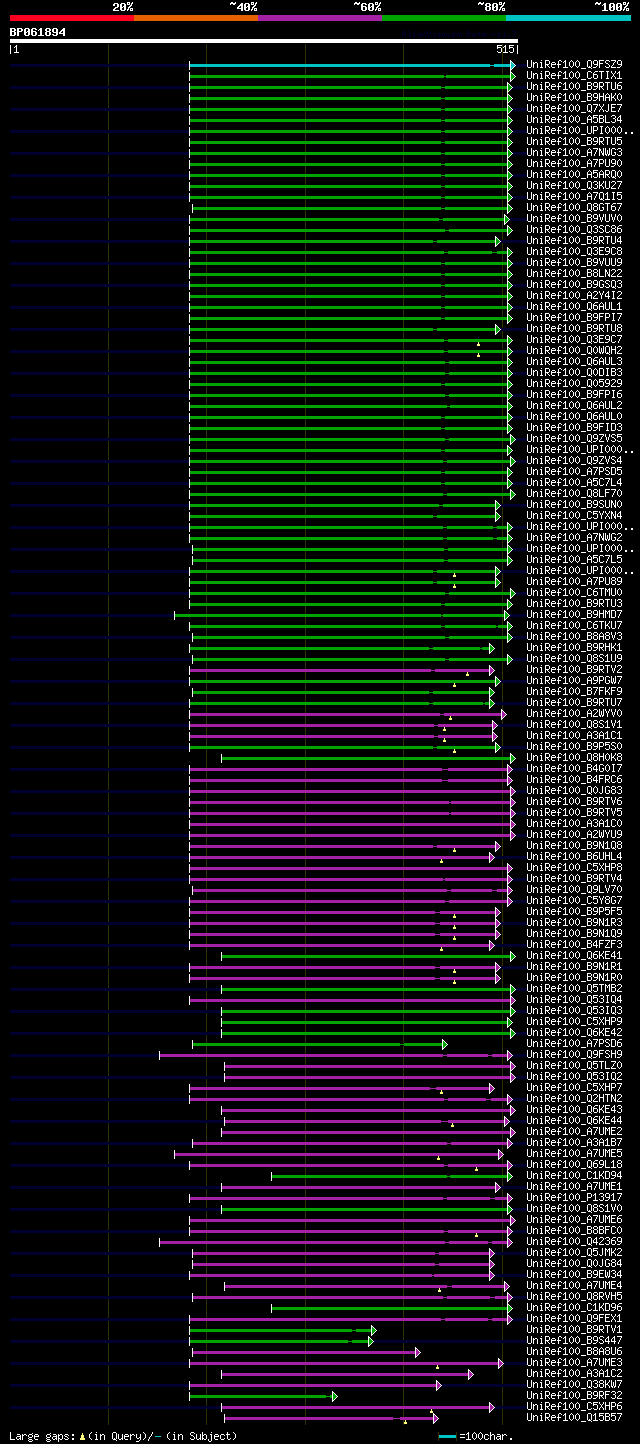Select label UniRef100_P13917

(574, 1198)
